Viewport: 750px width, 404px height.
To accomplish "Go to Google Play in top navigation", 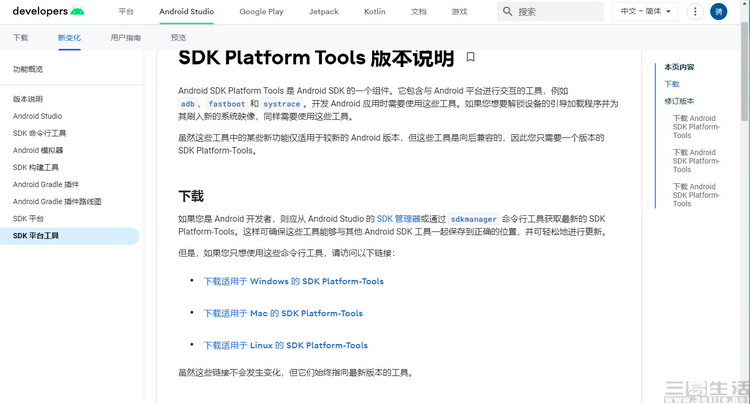I will [261, 11].
